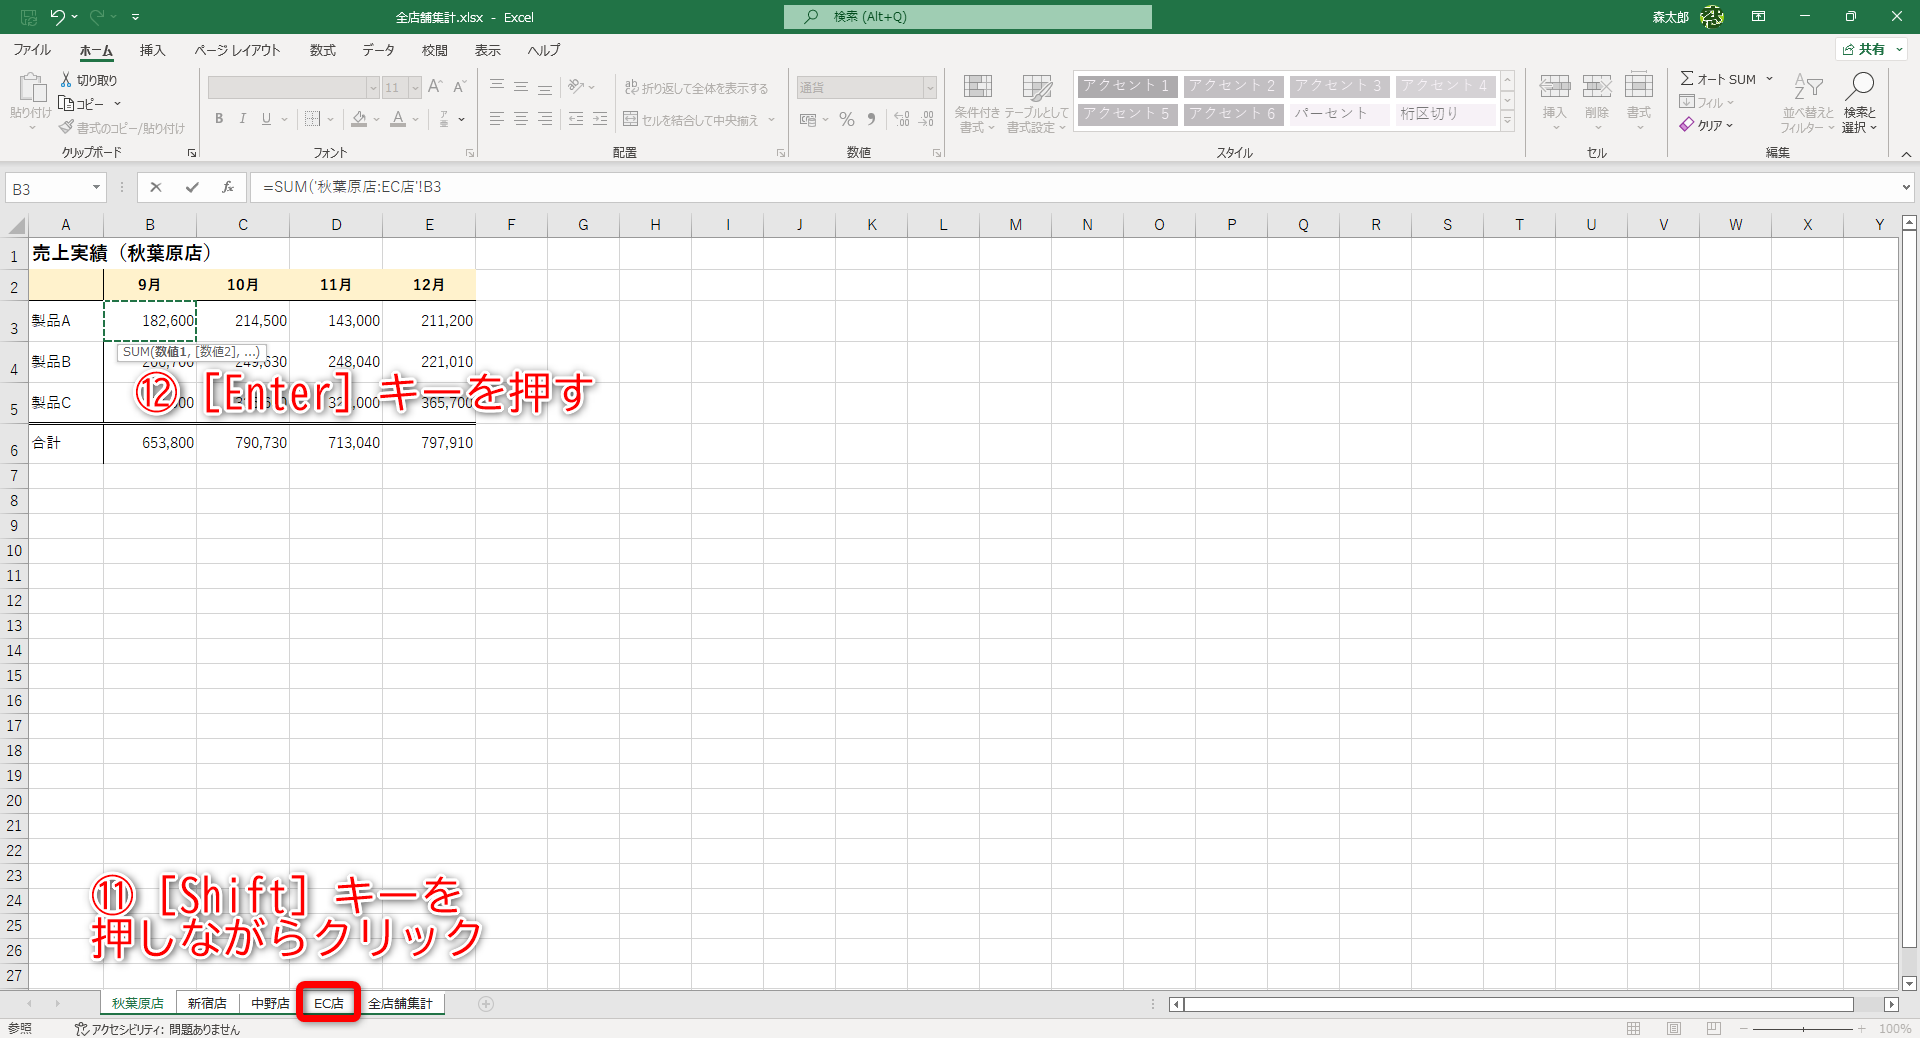This screenshot has width=1920, height=1038.
Task: Click the Ribbon Display Options icon
Action: coord(1759,17)
